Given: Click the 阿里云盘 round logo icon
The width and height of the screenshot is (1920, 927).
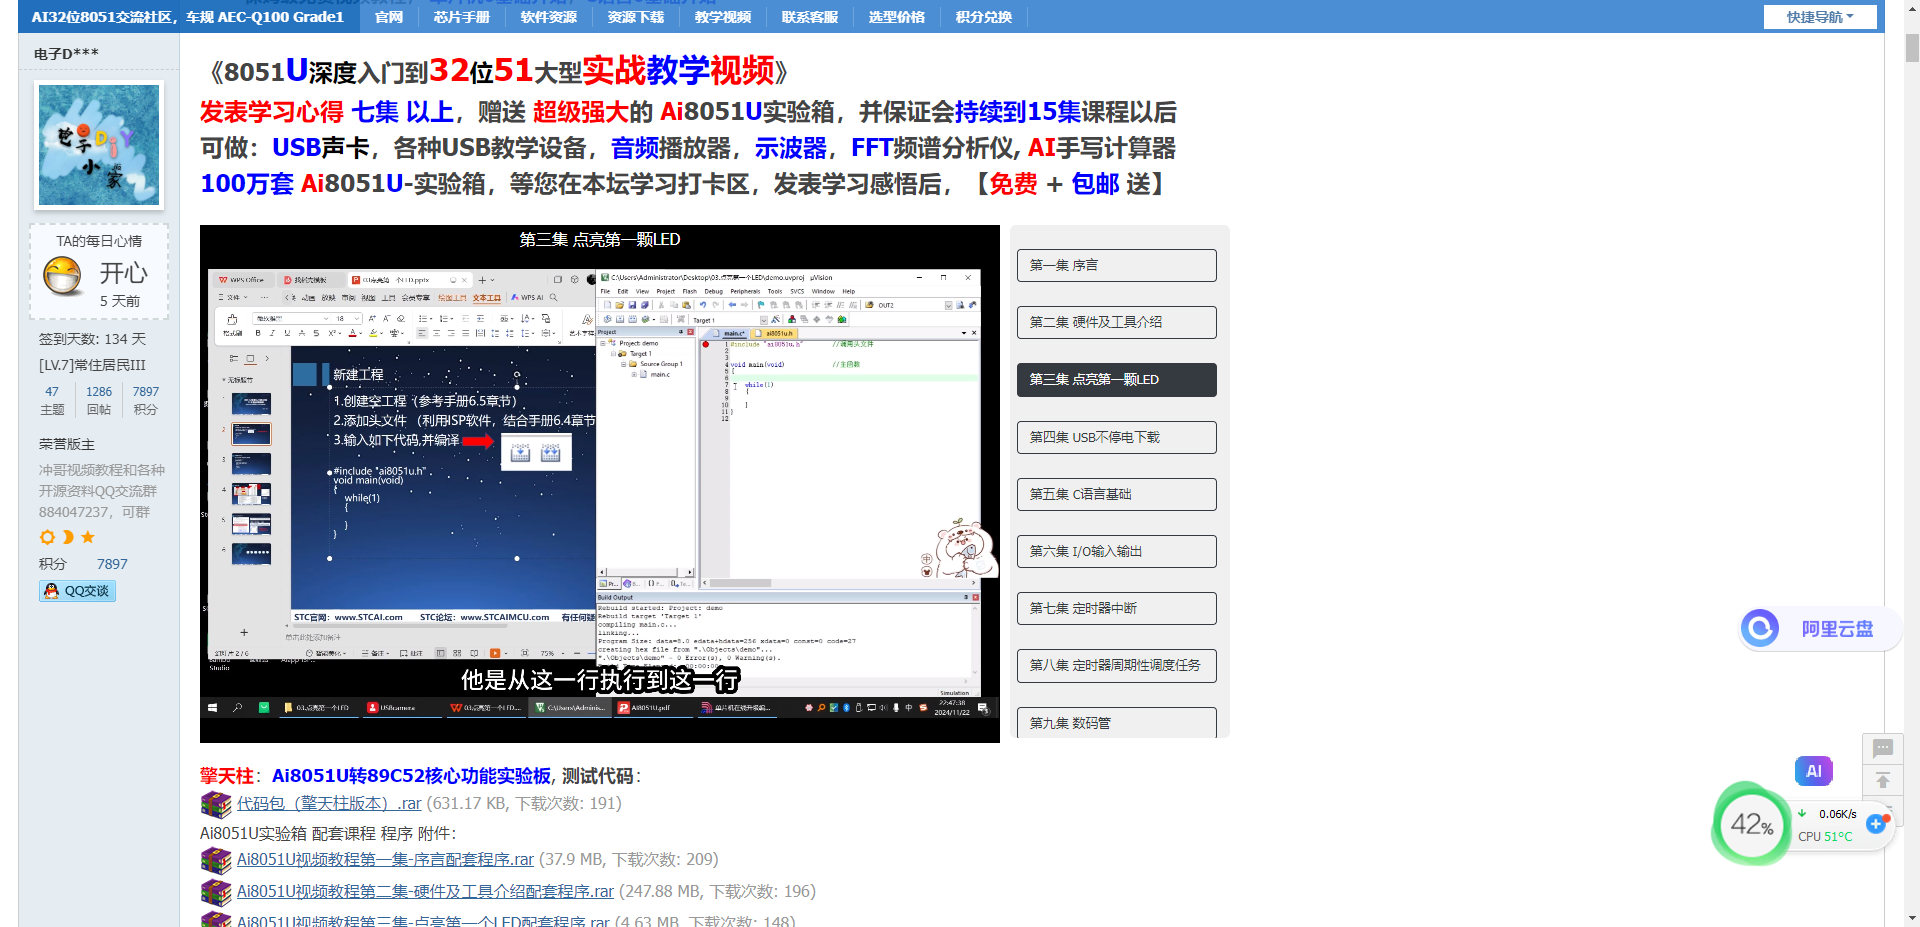Looking at the screenshot, I should 1760,629.
